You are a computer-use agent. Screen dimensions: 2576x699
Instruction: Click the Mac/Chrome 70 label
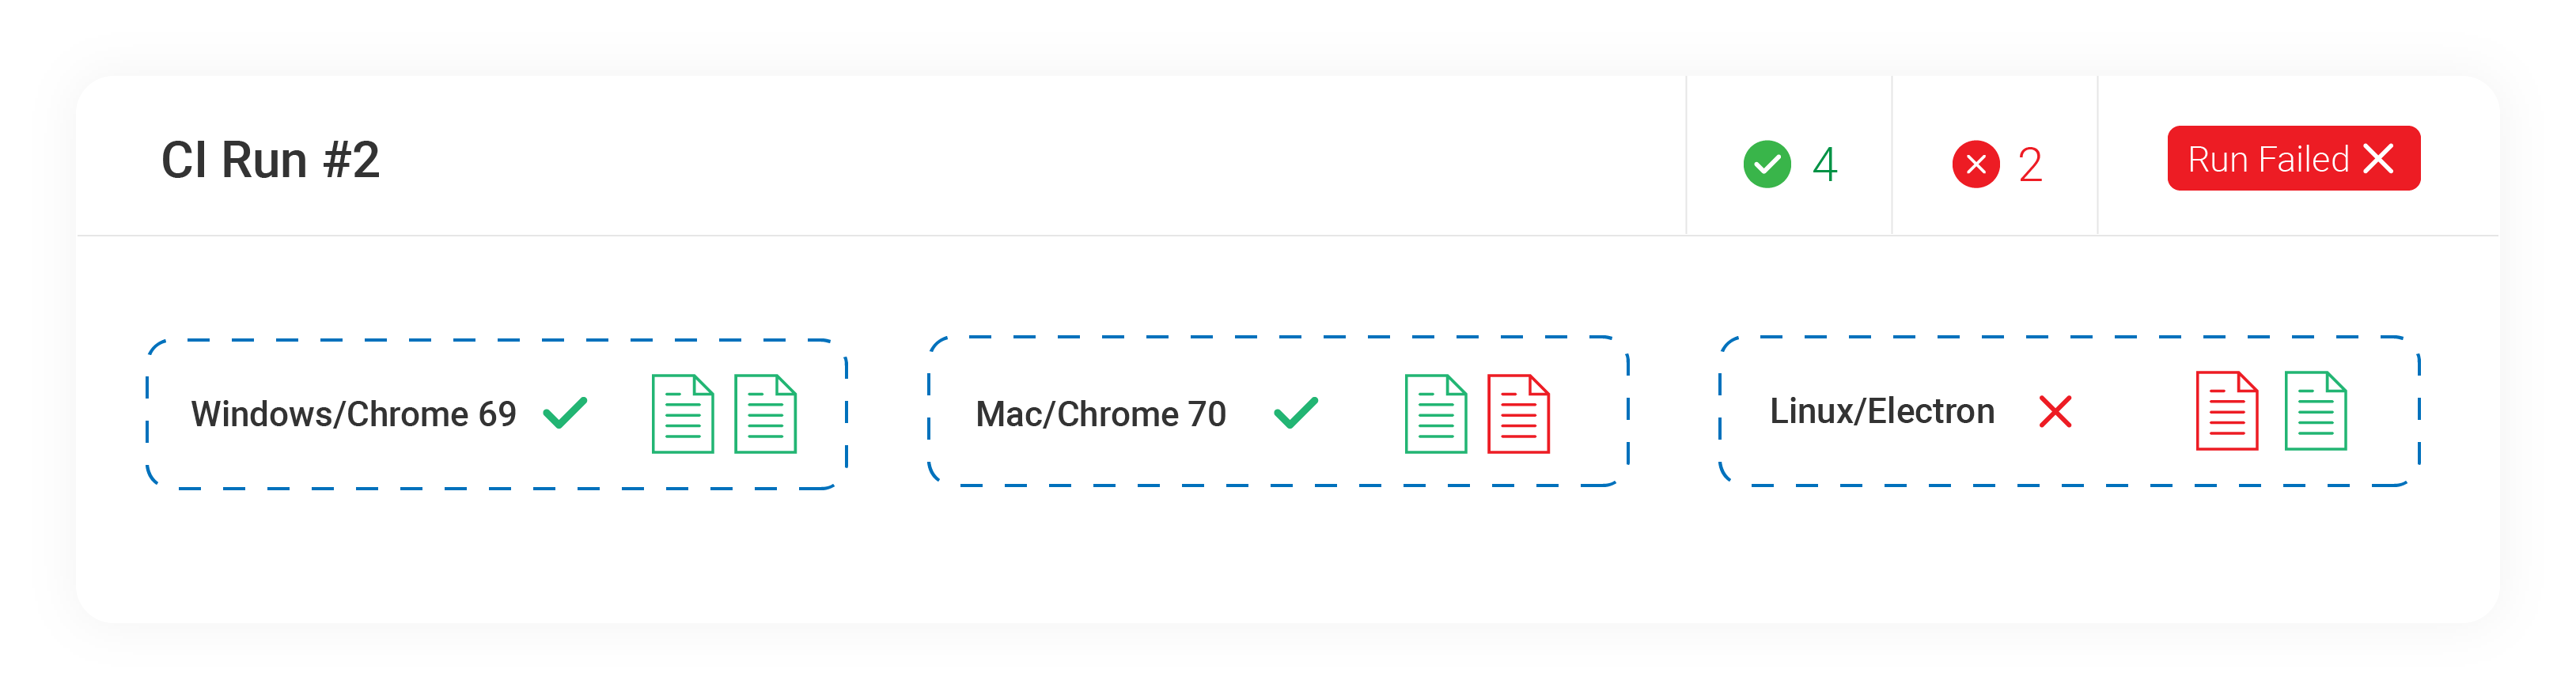coord(1100,414)
